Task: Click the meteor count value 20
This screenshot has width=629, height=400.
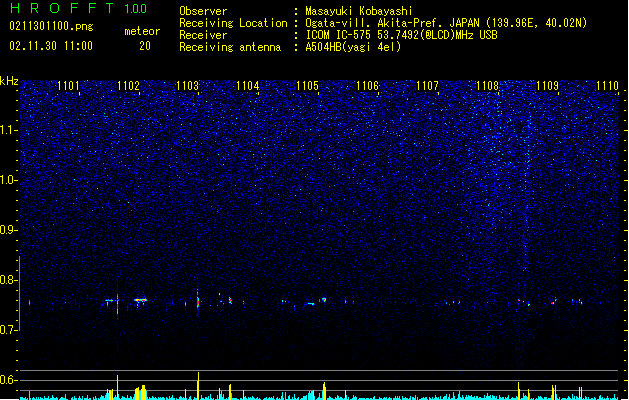Action: [x=145, y=46]
